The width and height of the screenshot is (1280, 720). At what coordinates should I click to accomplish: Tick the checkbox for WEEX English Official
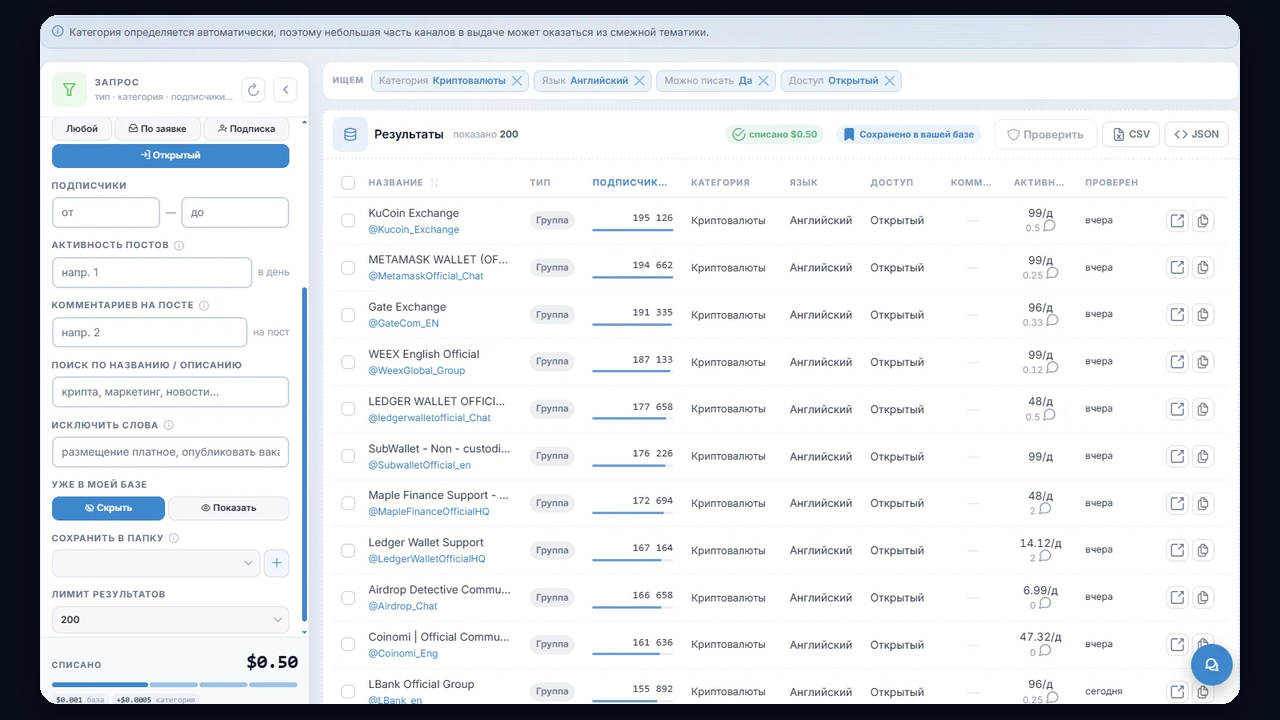click(348, 362)
